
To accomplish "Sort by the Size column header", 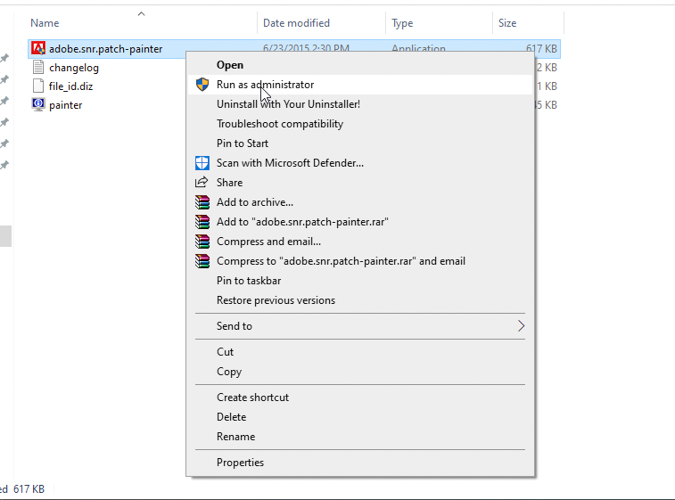I will click(x=507, y=23).
